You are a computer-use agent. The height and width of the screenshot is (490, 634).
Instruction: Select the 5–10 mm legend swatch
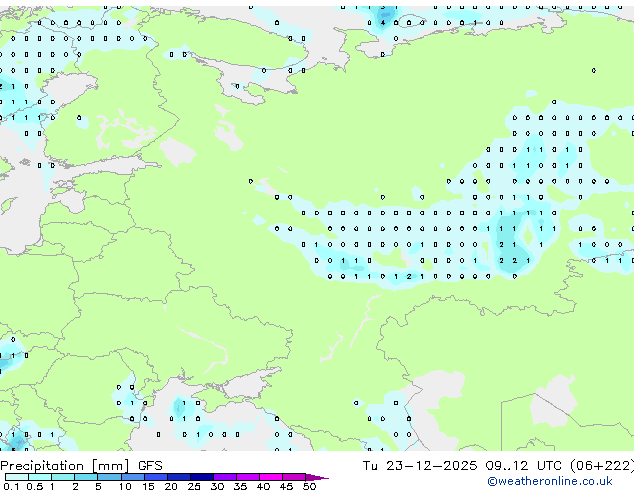click(x=109, y=477)
